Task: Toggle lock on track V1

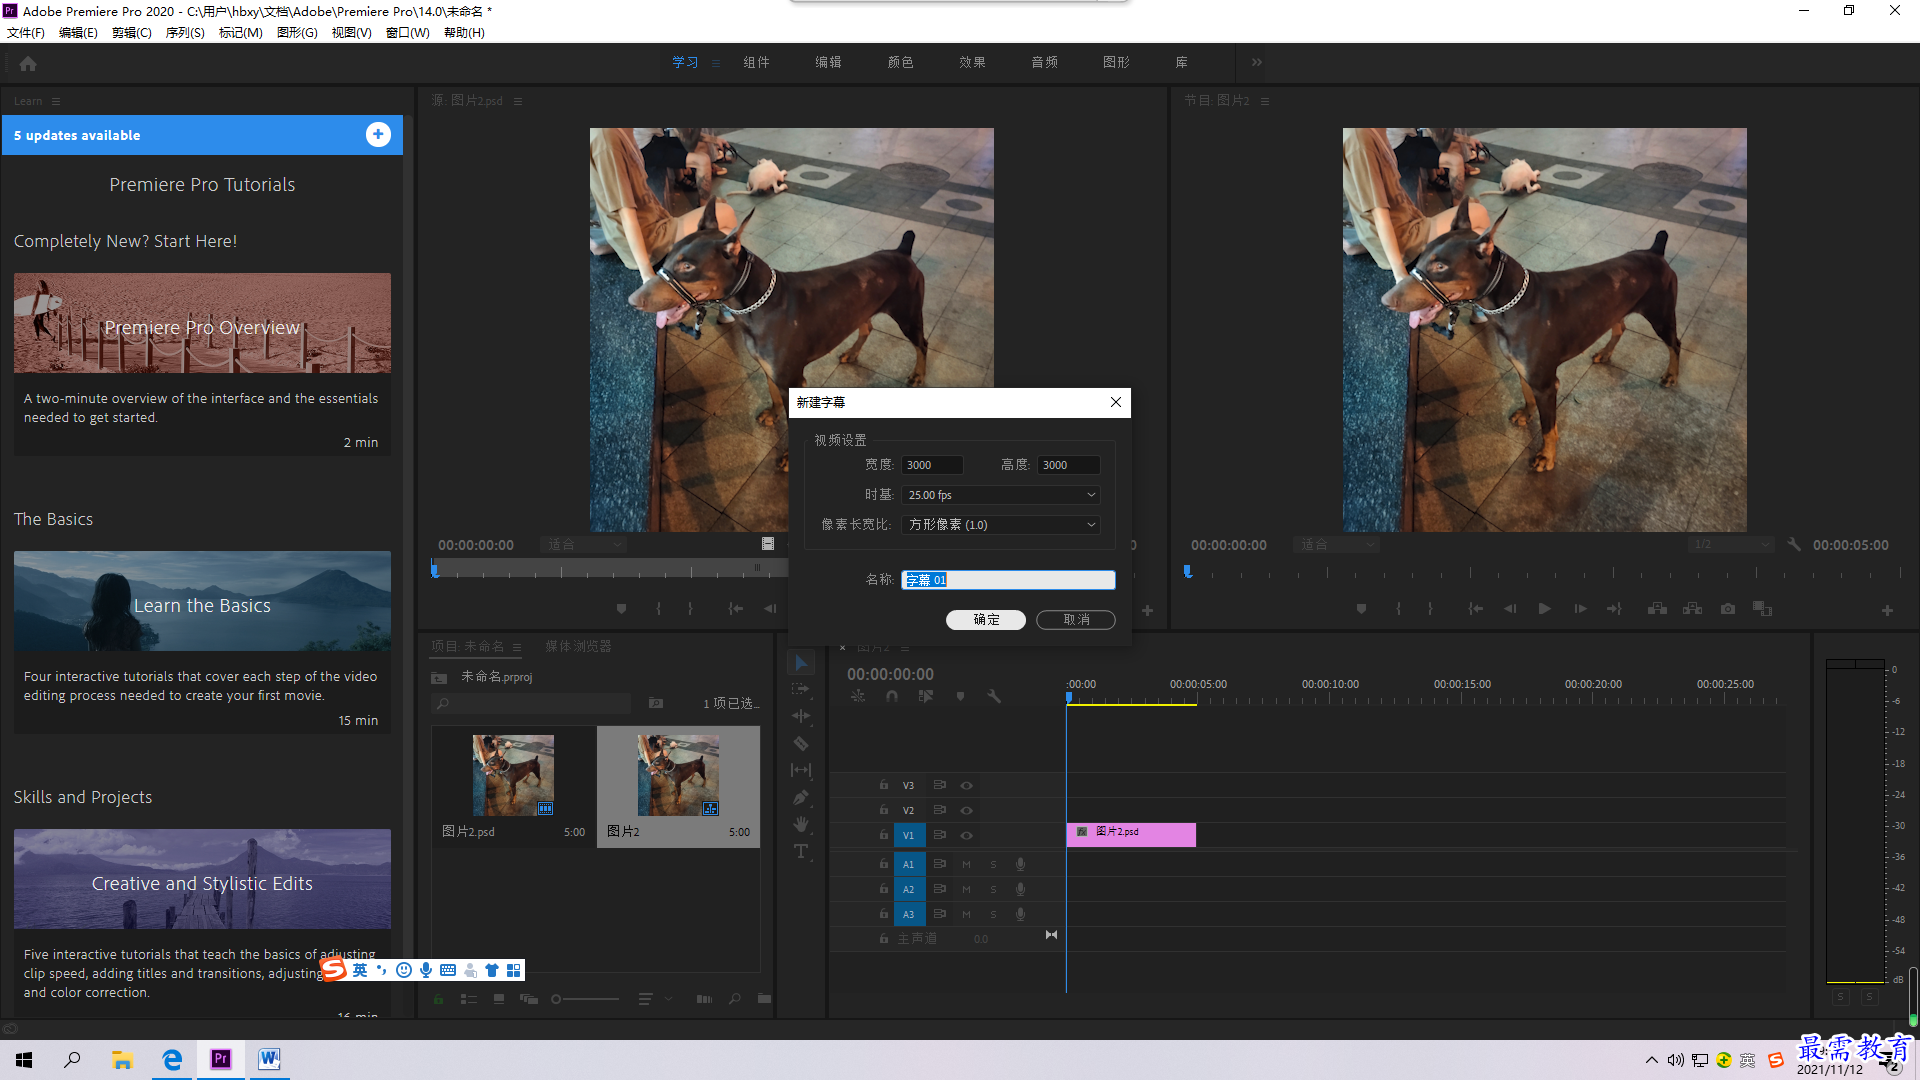Action: 883,834
